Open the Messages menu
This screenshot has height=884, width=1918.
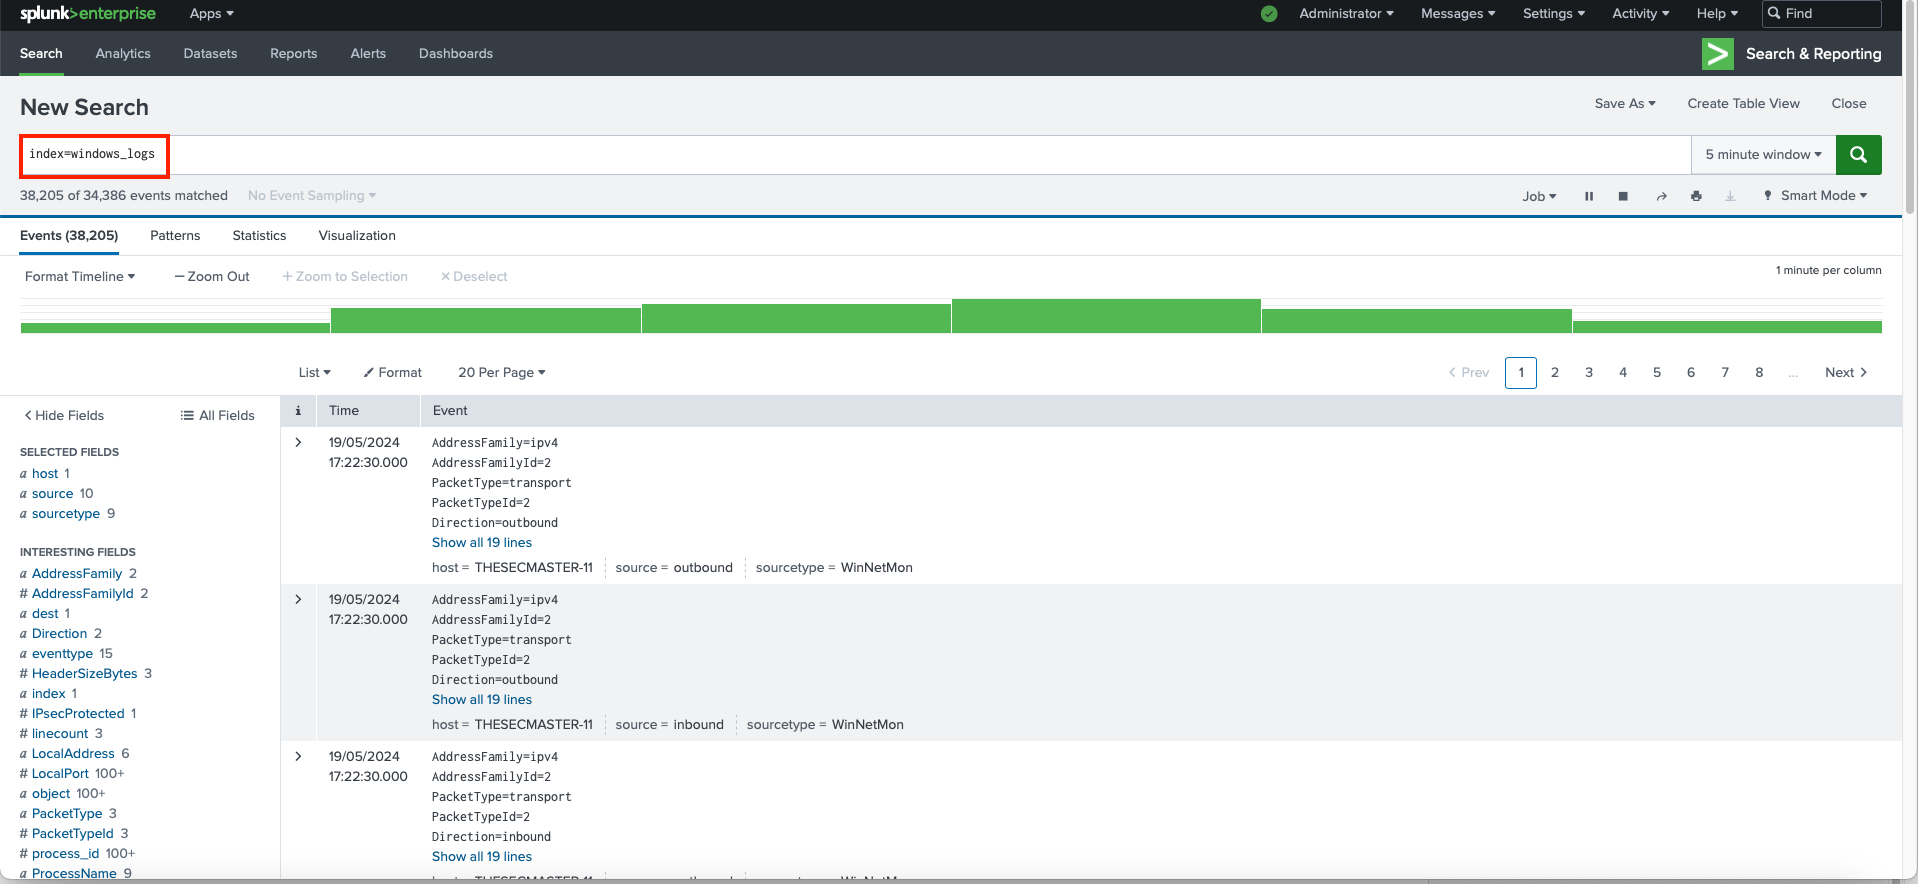pos(1458,14)
